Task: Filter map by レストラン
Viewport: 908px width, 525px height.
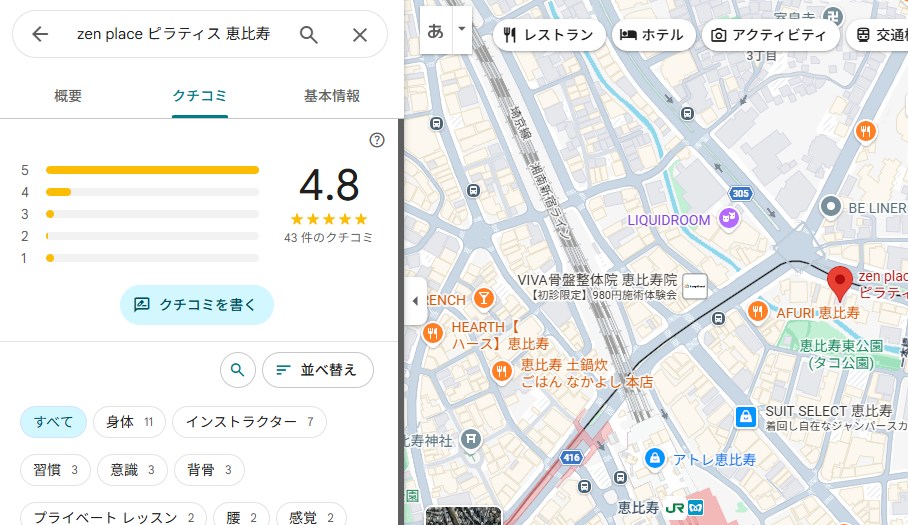Action: 548,35
